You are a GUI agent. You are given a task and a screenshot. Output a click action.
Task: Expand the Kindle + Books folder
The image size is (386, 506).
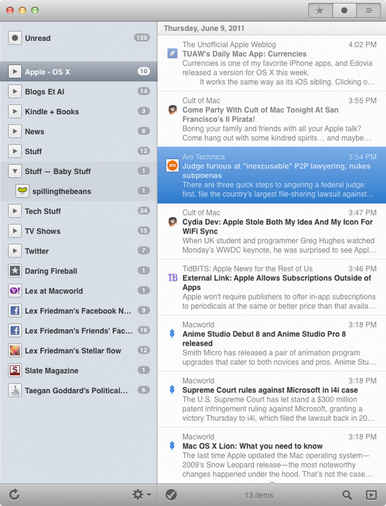(15, 112)
